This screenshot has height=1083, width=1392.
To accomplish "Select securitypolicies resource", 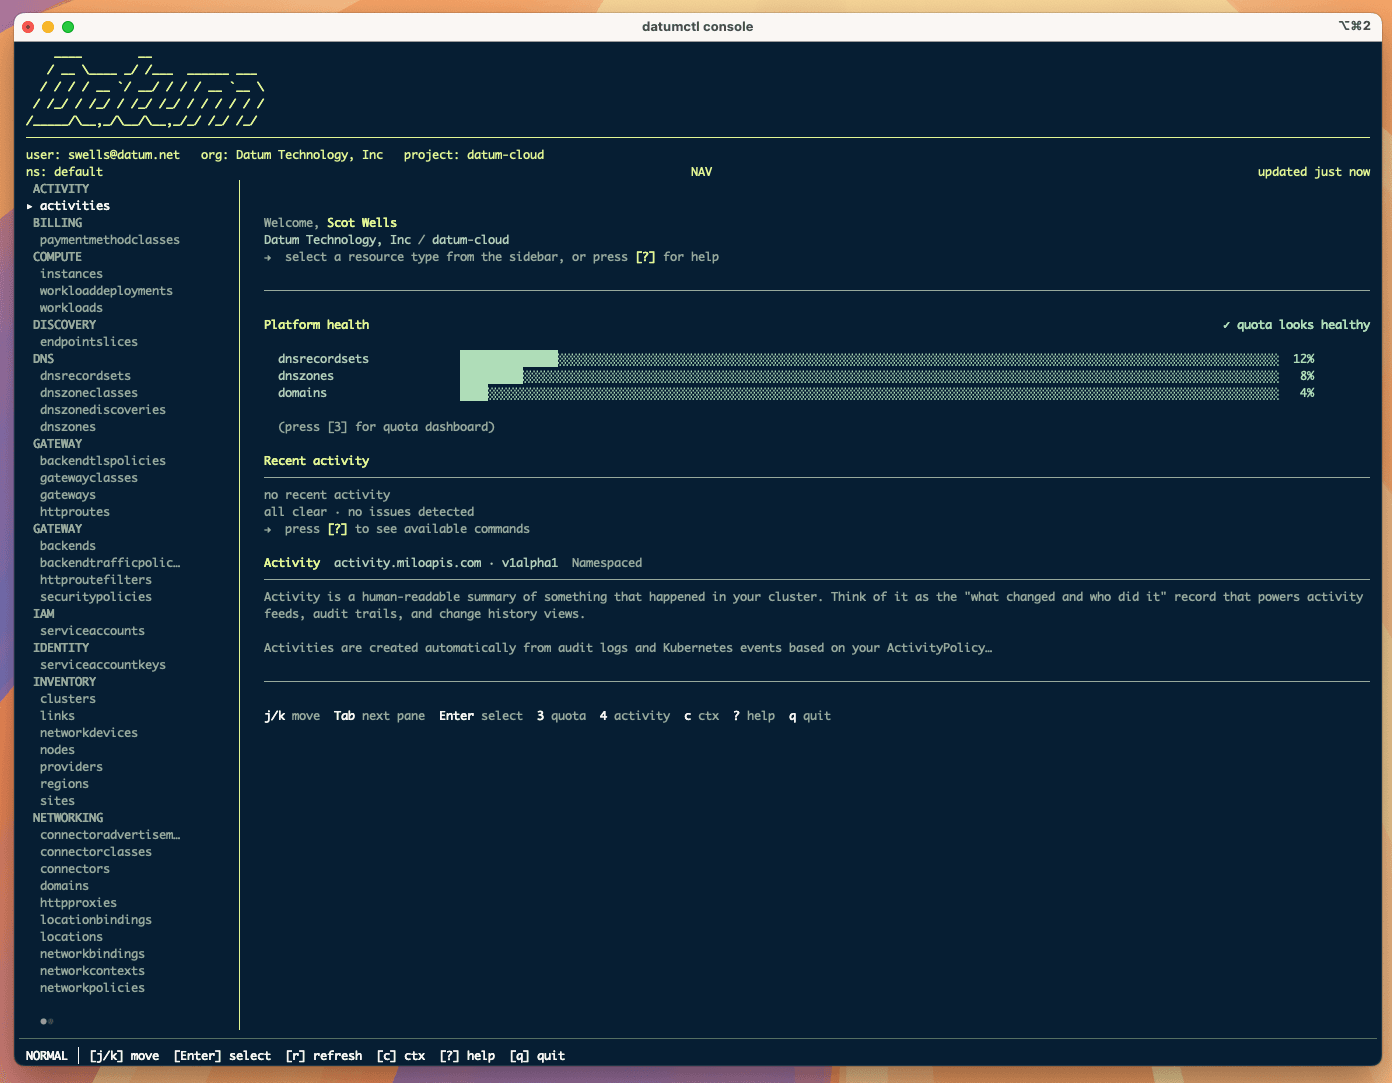I will point(96,597).
